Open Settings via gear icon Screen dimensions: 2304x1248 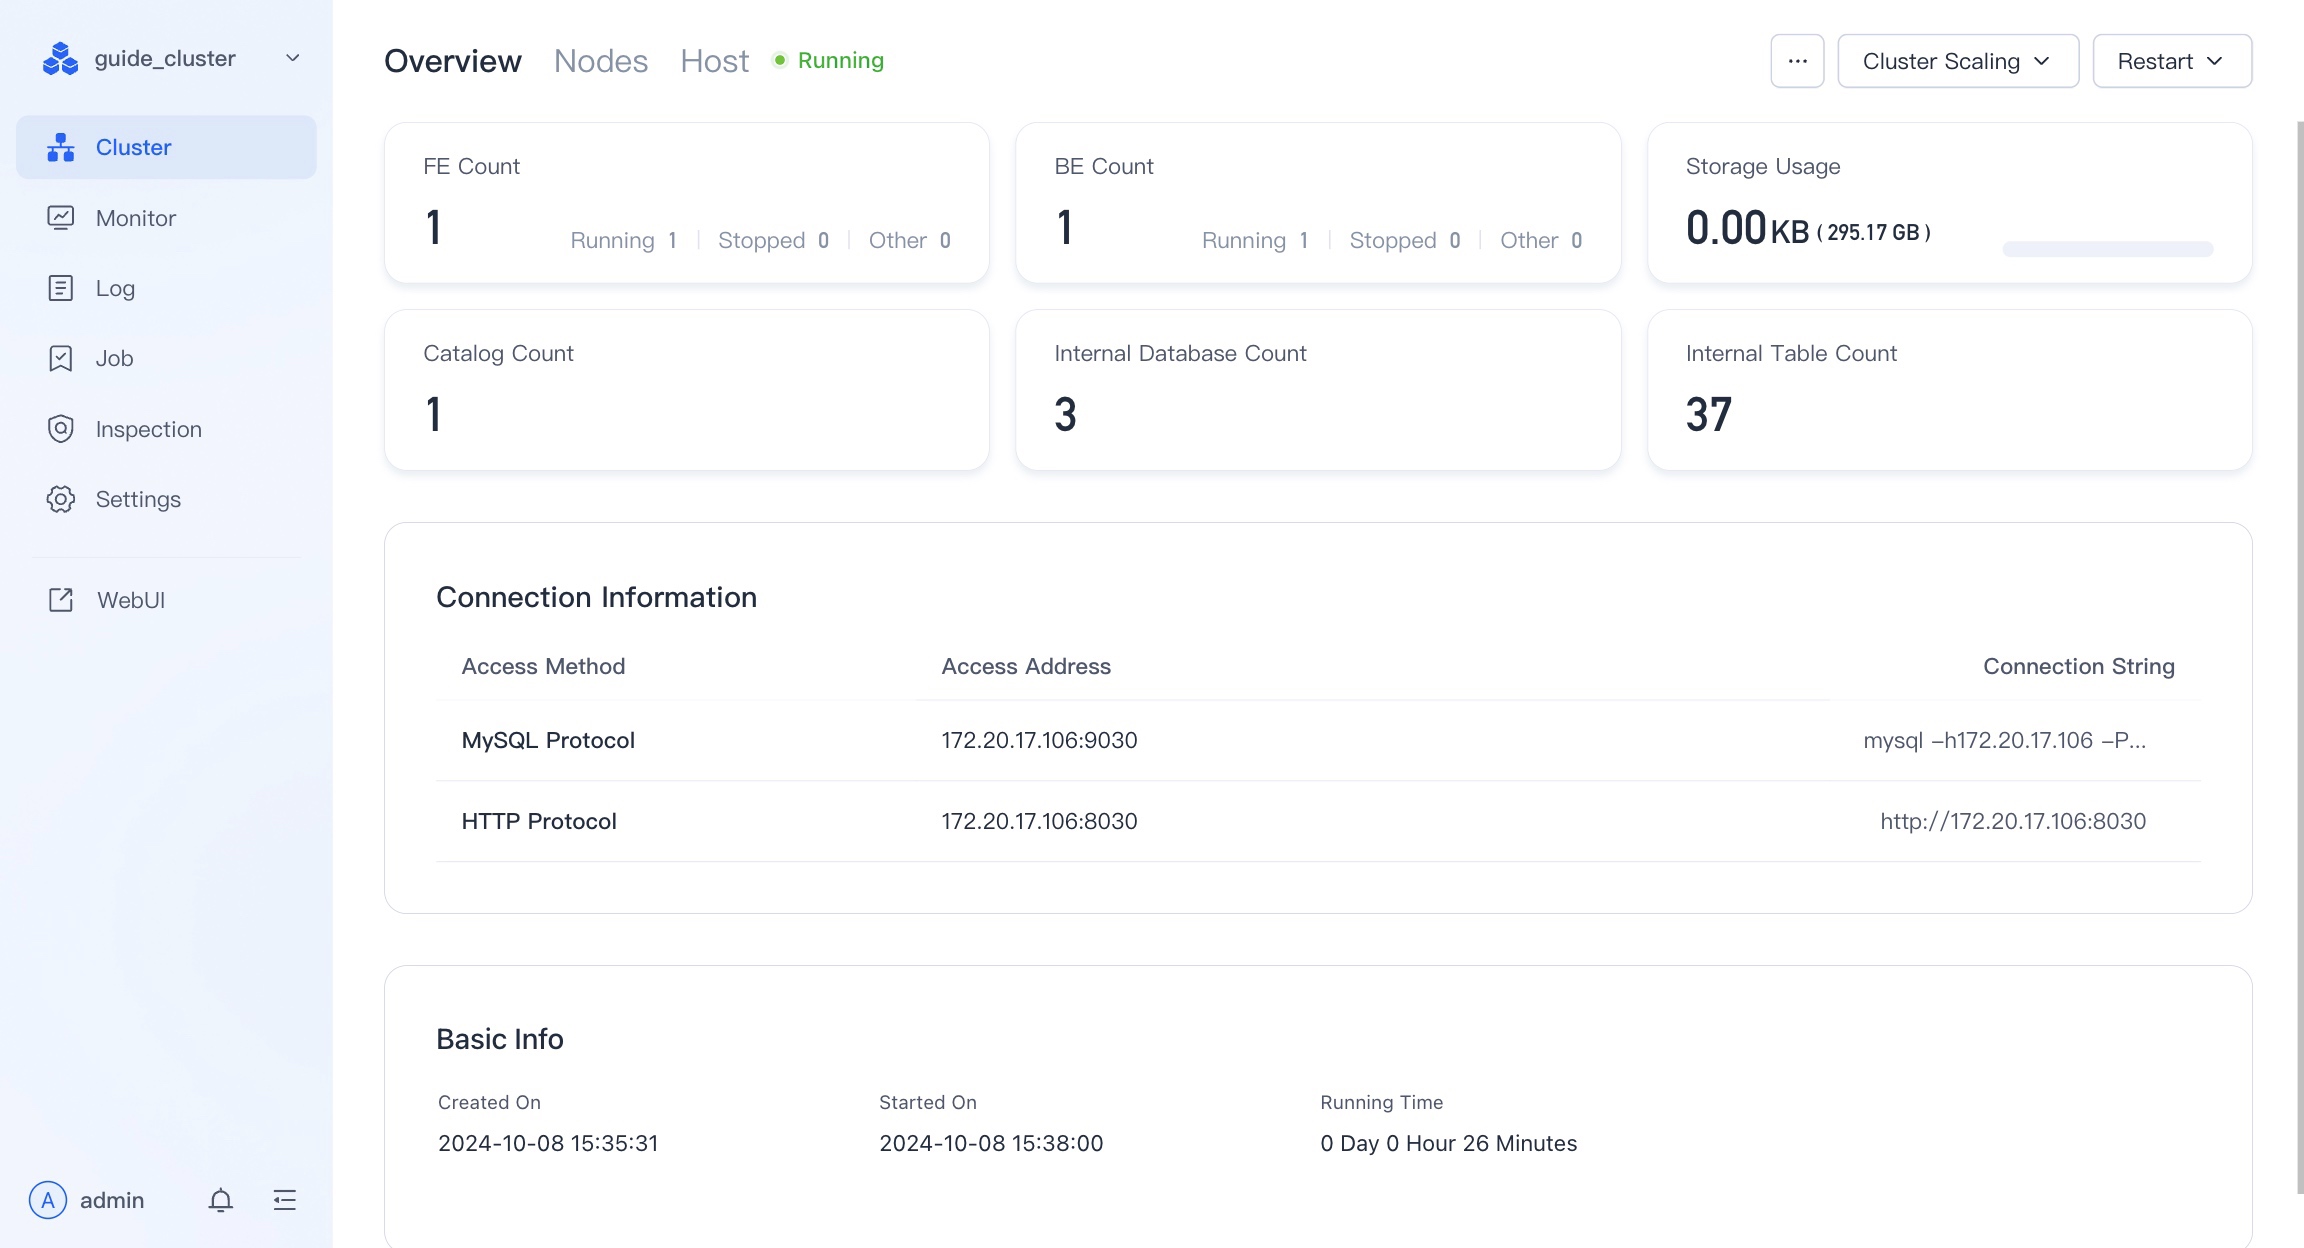[x=61, y=499]
